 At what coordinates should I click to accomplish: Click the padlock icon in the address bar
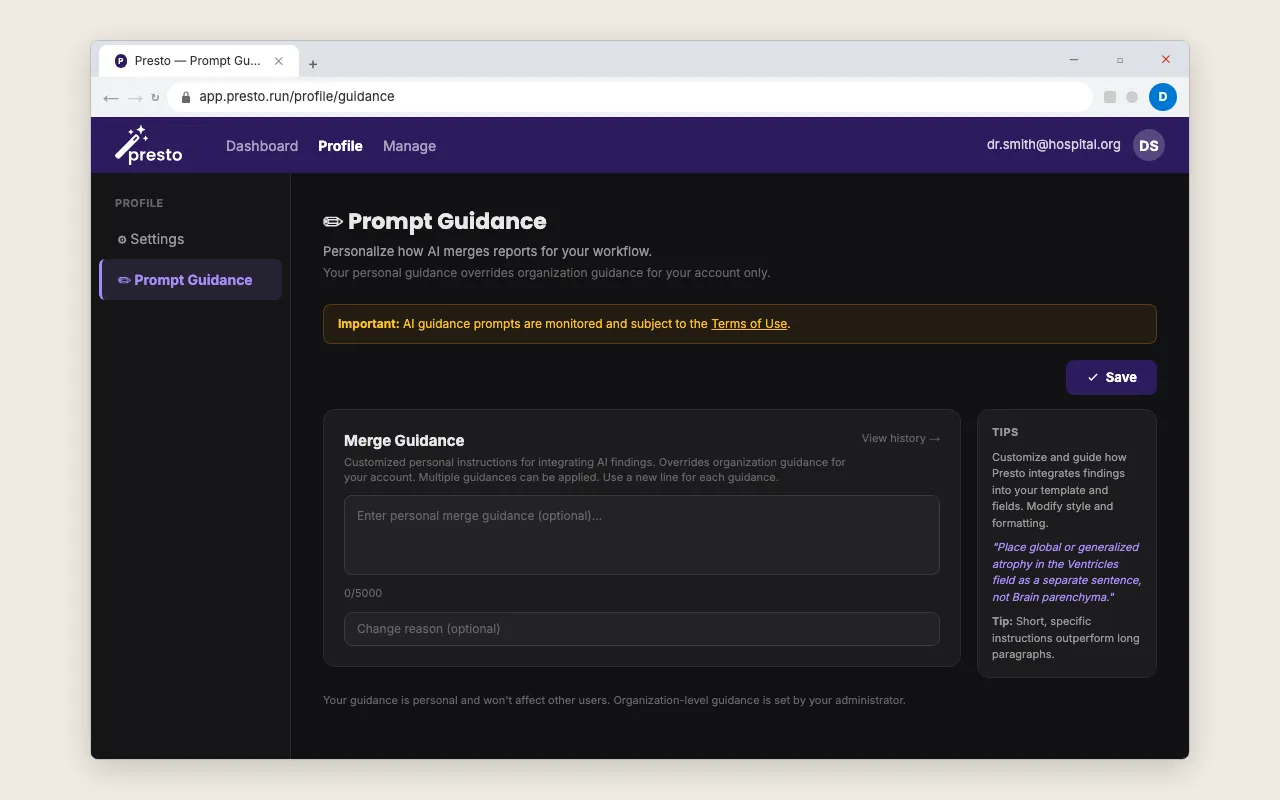184,97
